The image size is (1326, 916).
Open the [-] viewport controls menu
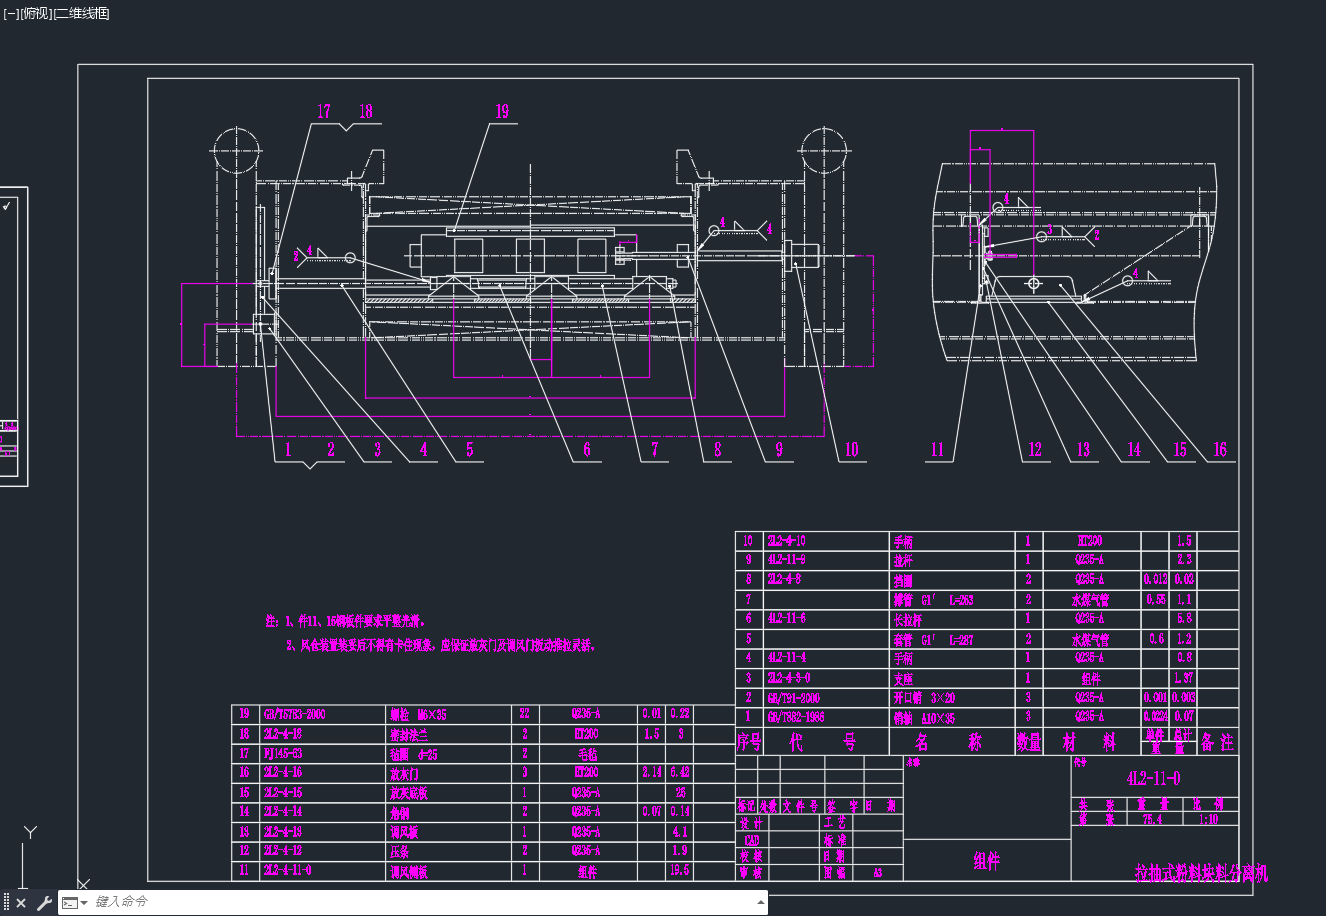point(10,13)
